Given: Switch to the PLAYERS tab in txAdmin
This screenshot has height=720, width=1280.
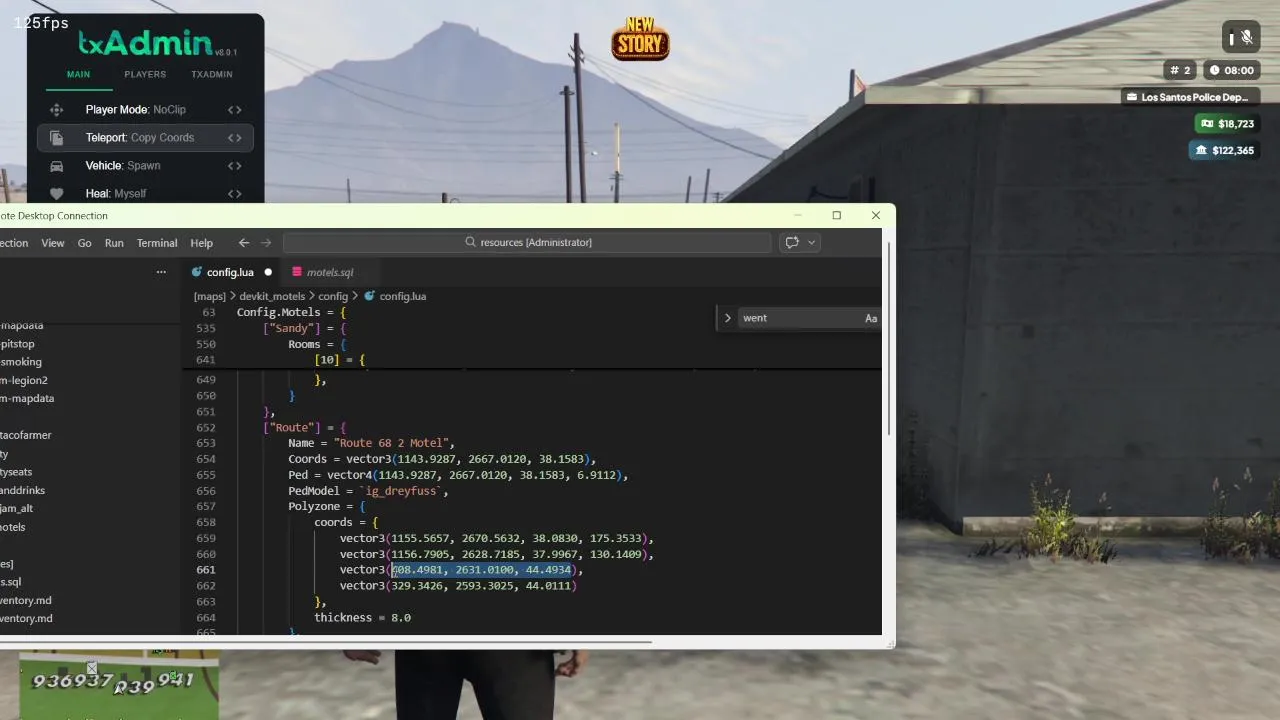Looking at the screenshot, I should point(145,75).
